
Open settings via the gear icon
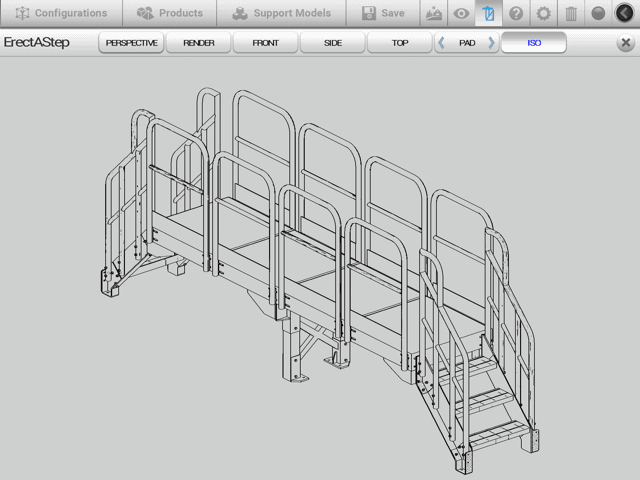coord(543,14)
